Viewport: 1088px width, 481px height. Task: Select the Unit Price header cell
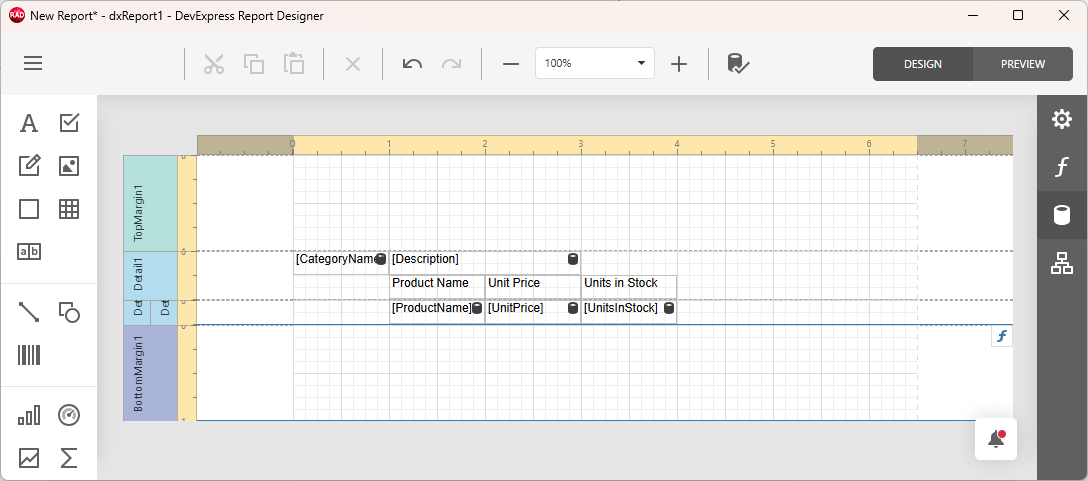533,287
